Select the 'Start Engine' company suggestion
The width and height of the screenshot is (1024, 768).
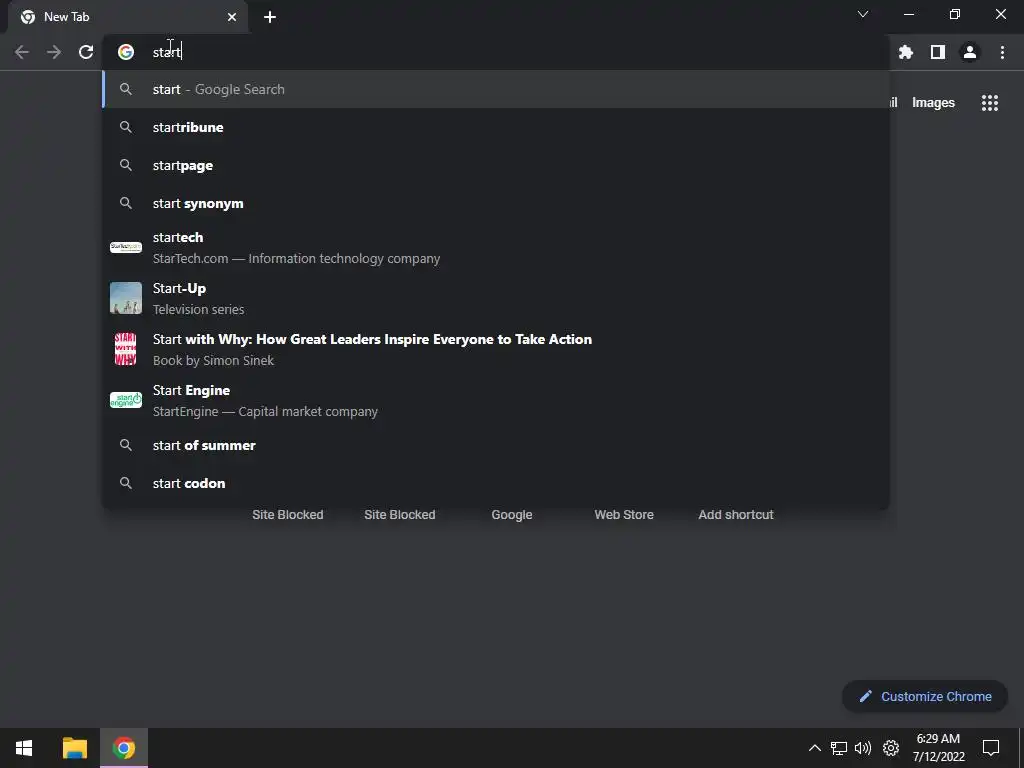click(x=496, y=400)
